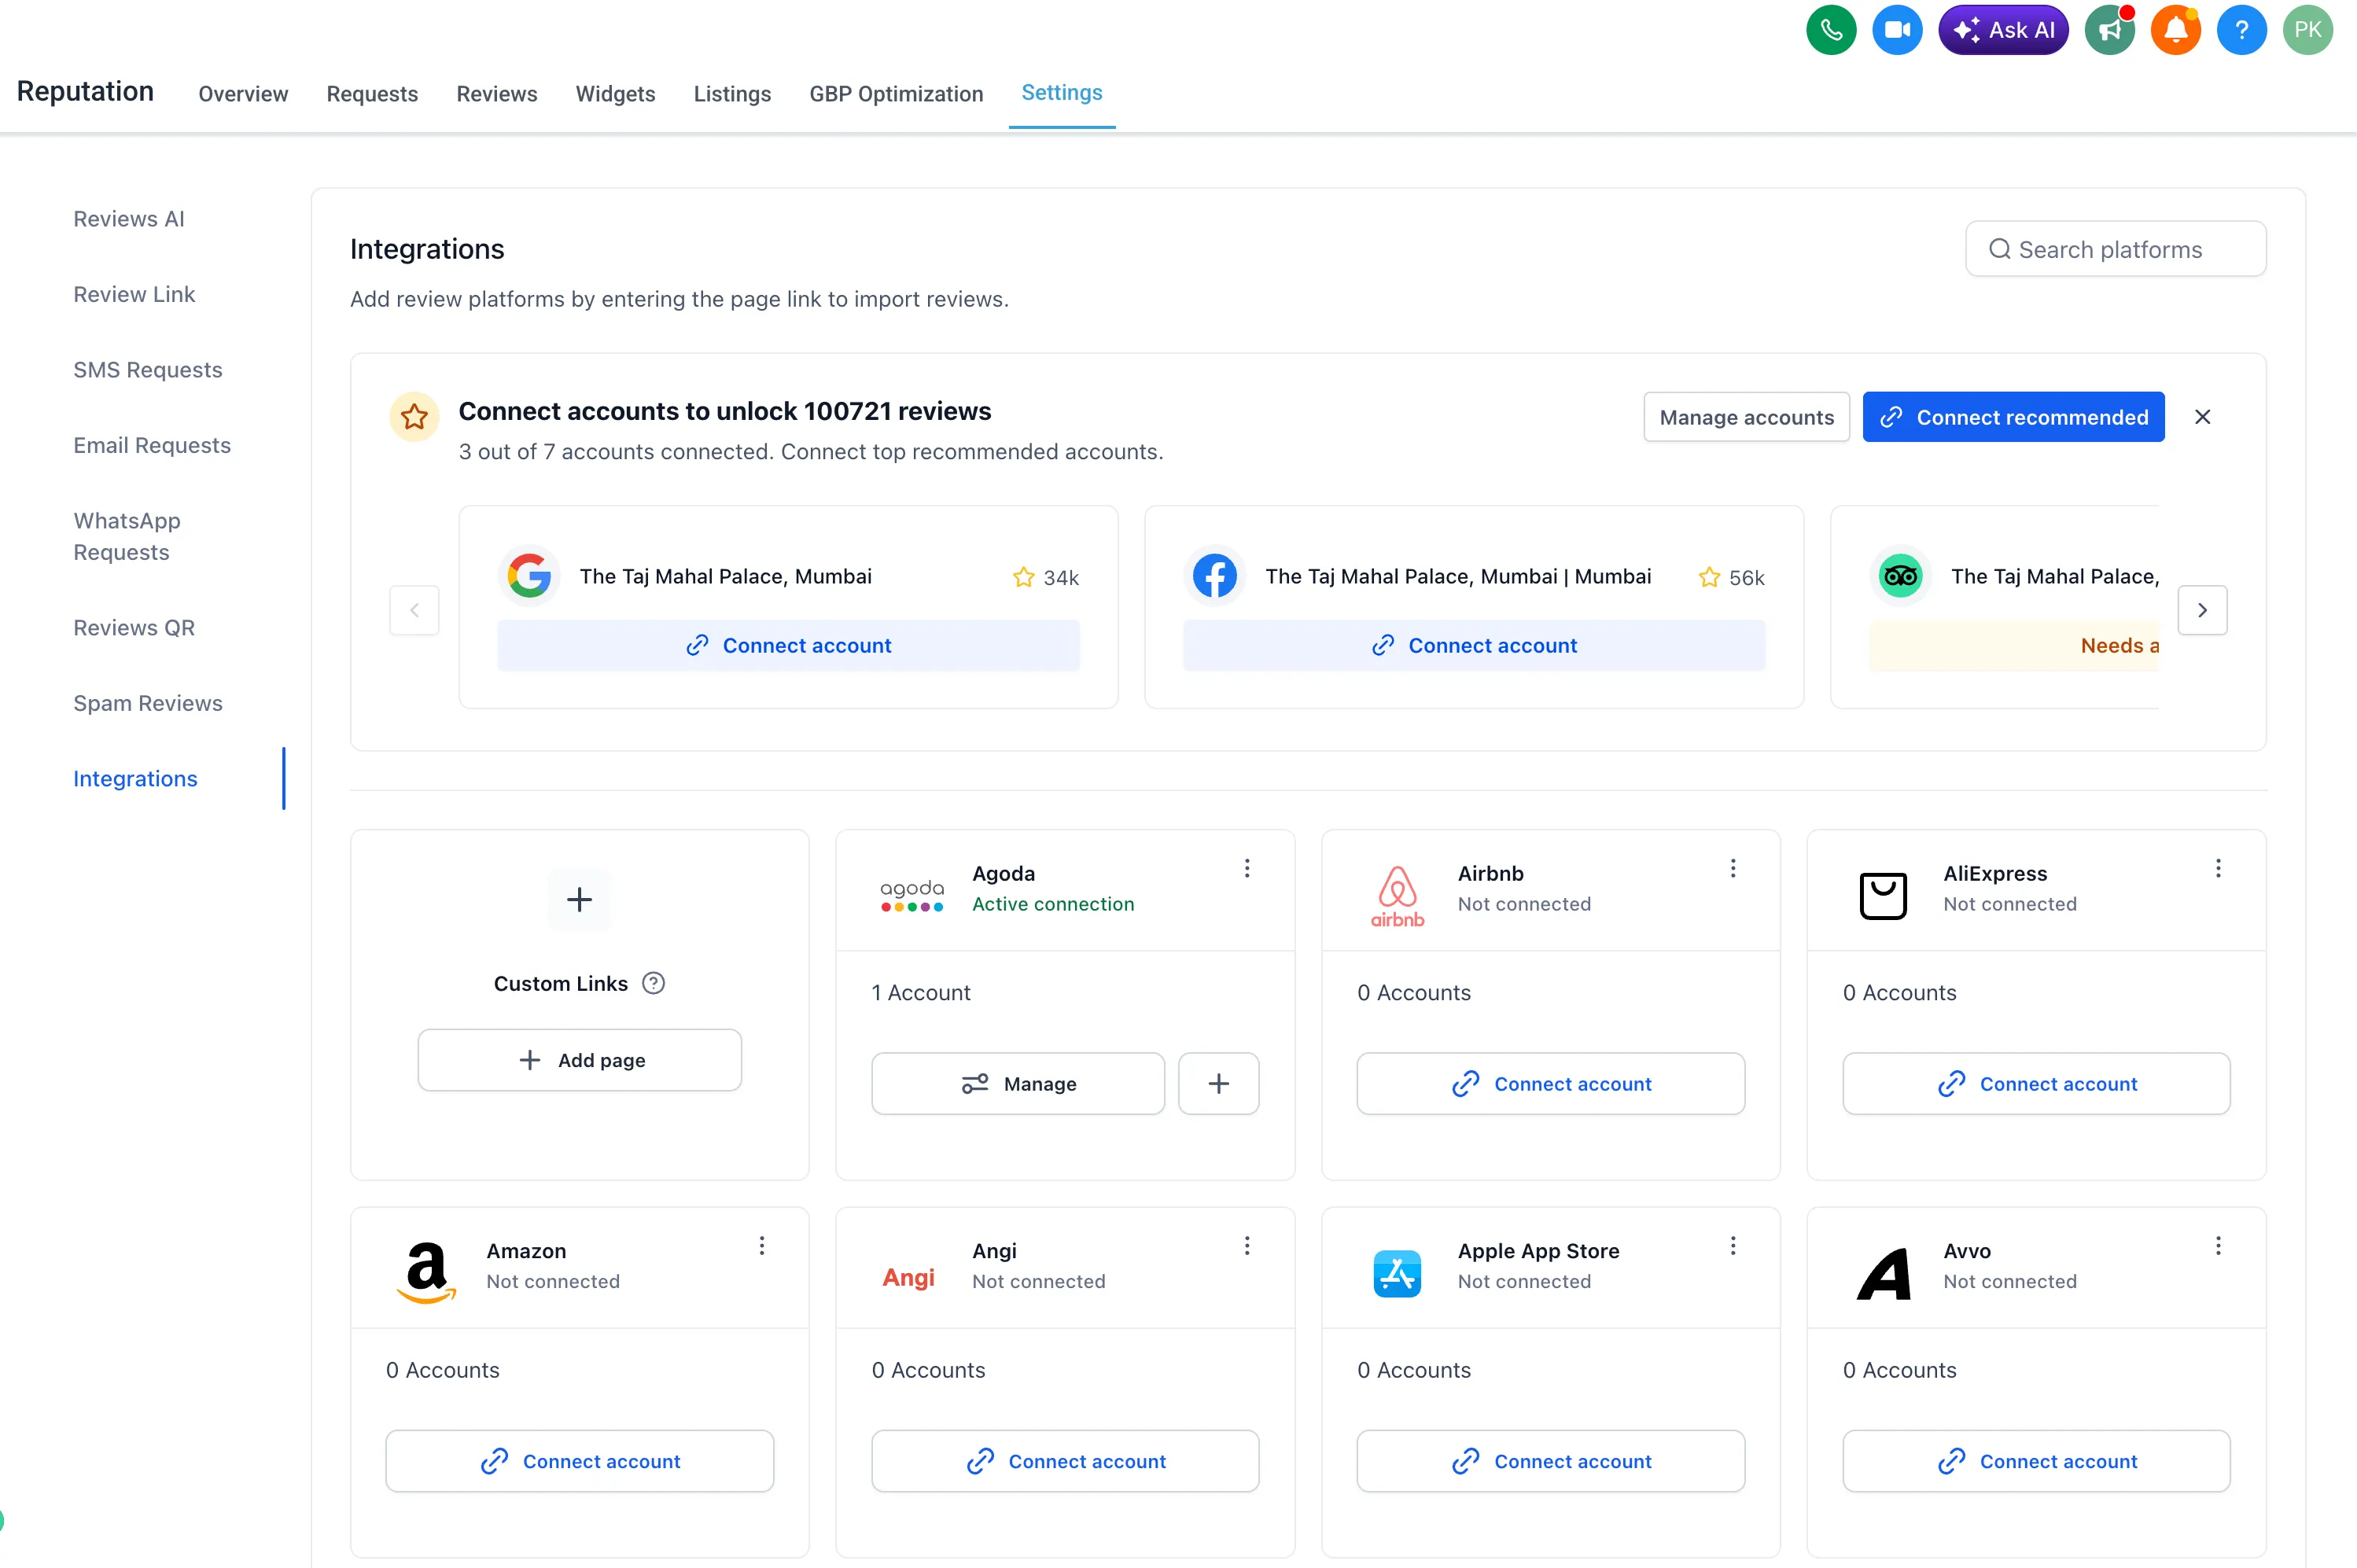This screenshot has height=1568, width=2357.
Task: Connect the Facebook Taj Mahal Palace account
Action: point(1474,645)
